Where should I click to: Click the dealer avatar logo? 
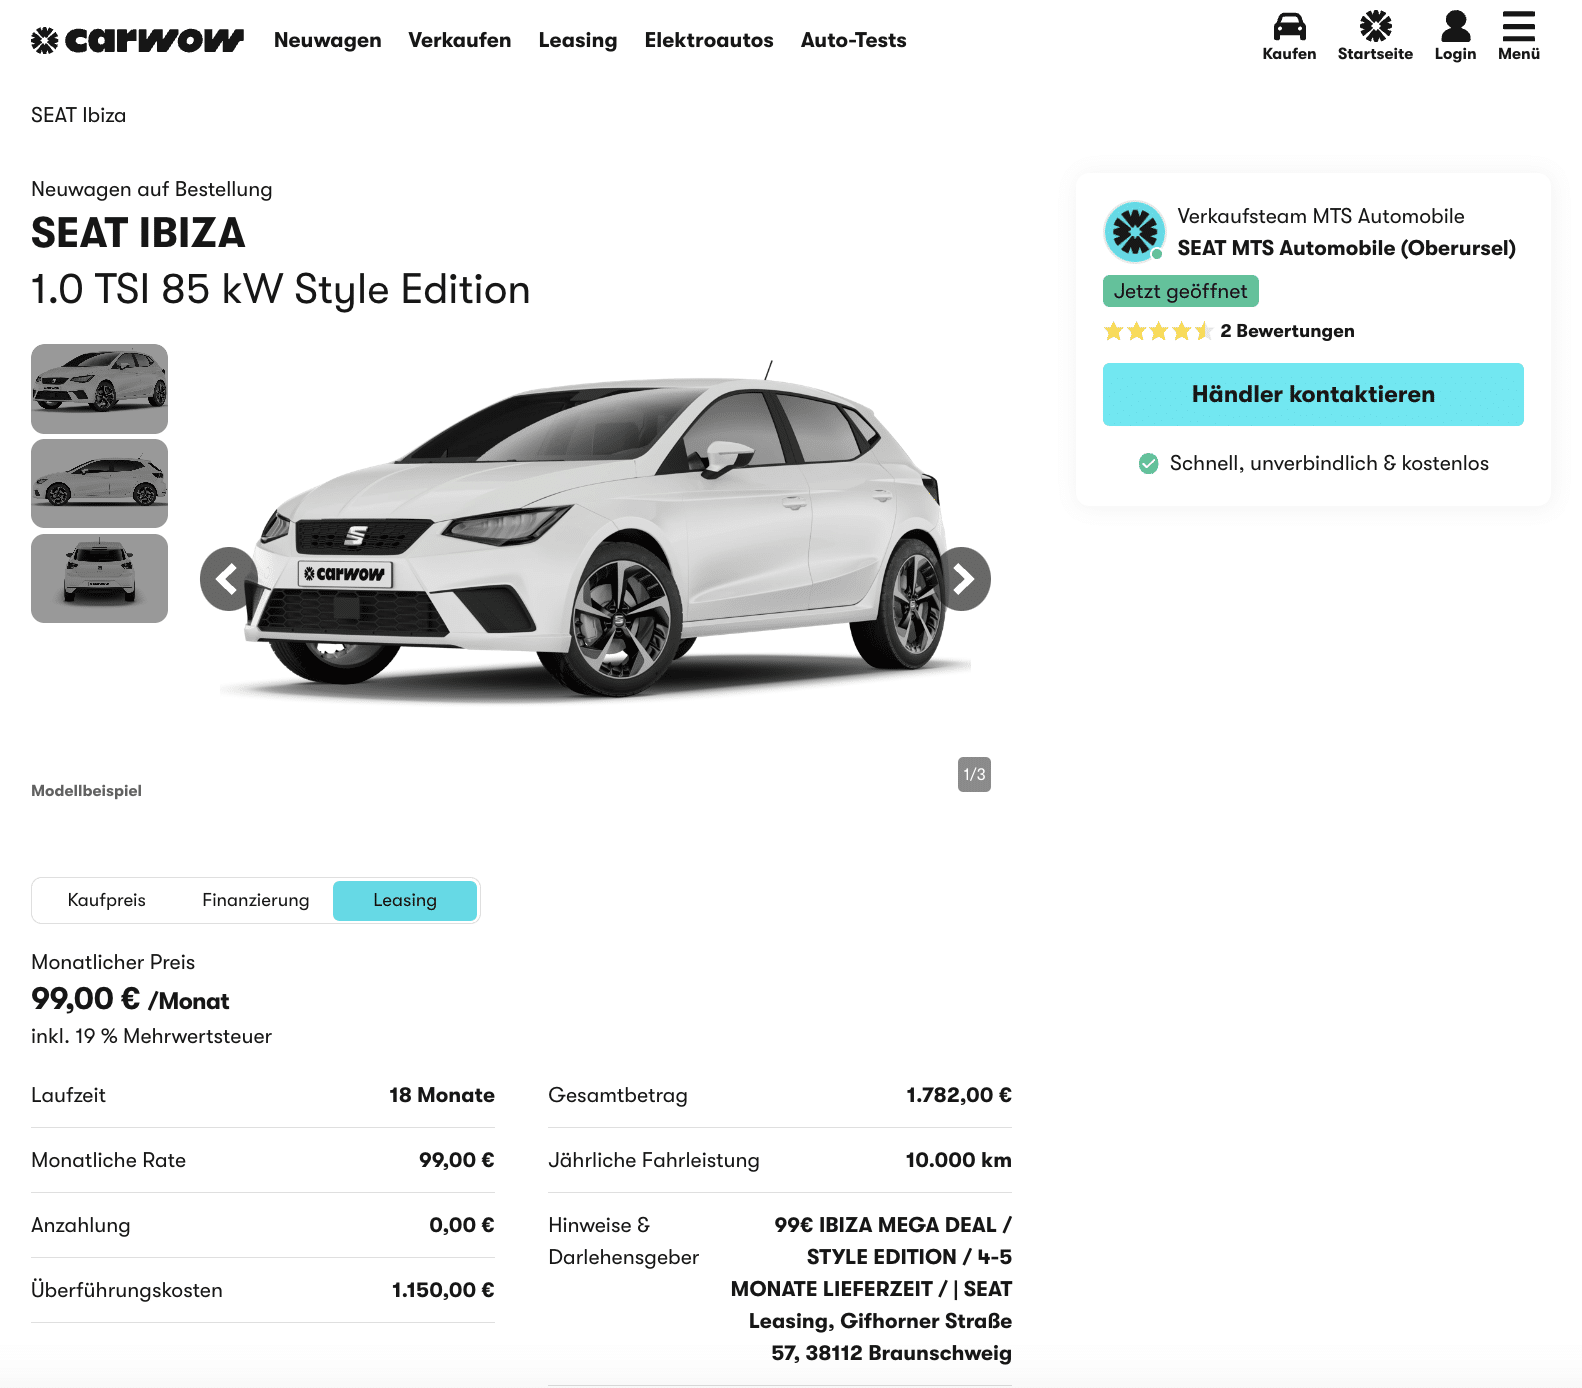1134,232
